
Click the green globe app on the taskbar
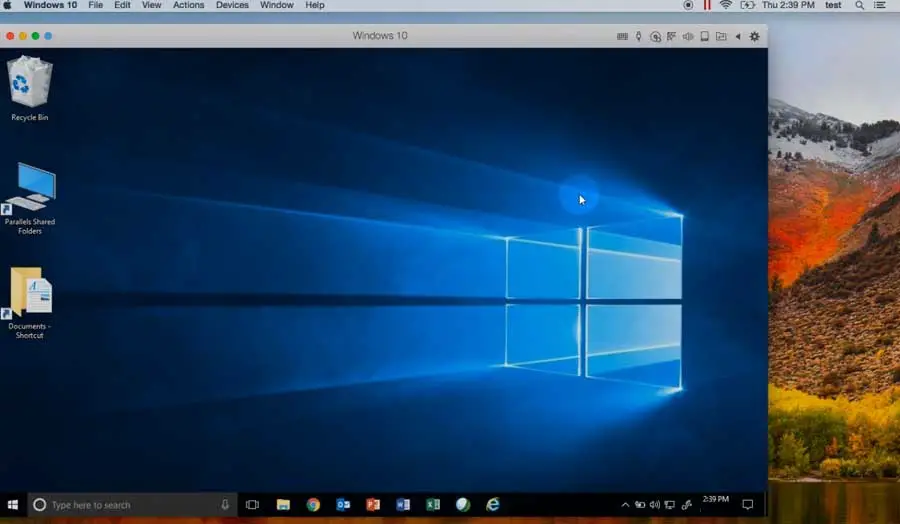[463, 505]
